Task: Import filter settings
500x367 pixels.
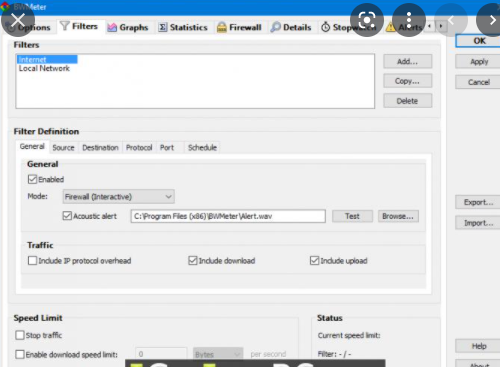Action: (x=479, y=223)
